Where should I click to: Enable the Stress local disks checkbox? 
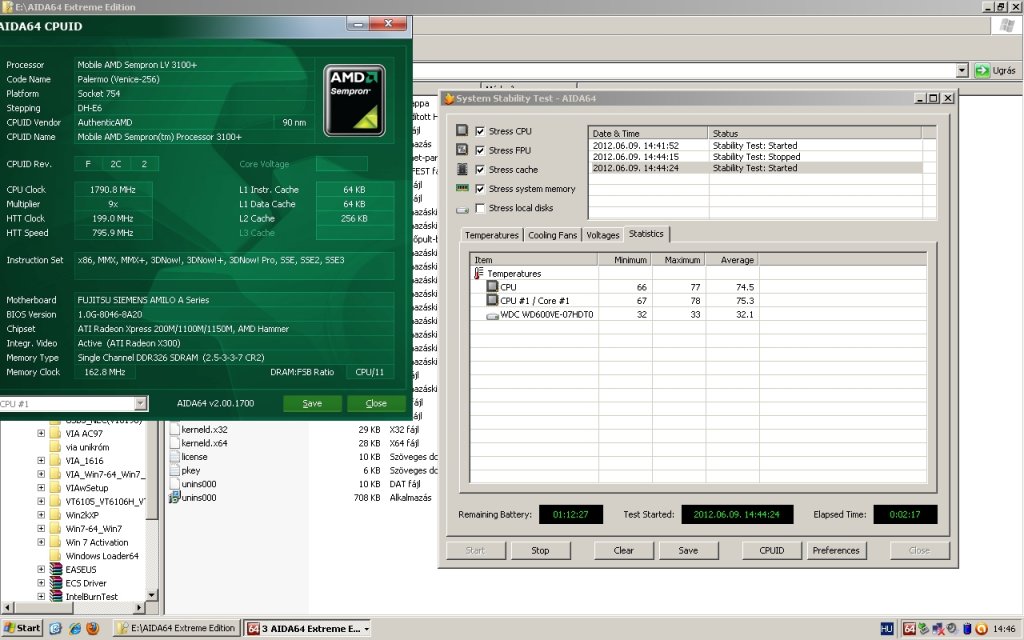[x=480, y=208]
